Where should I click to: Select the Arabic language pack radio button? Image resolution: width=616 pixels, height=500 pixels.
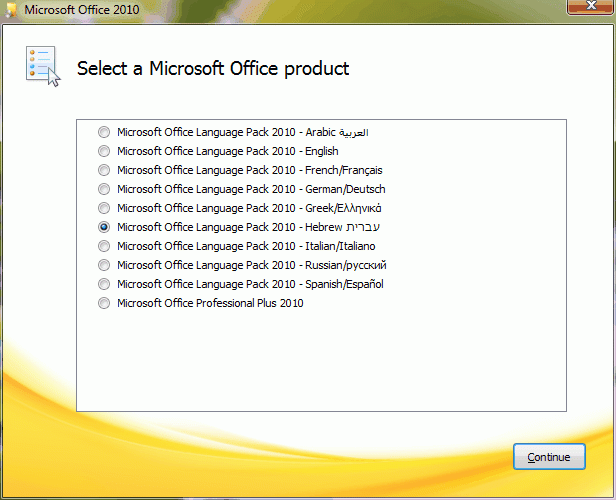point(104,132)
